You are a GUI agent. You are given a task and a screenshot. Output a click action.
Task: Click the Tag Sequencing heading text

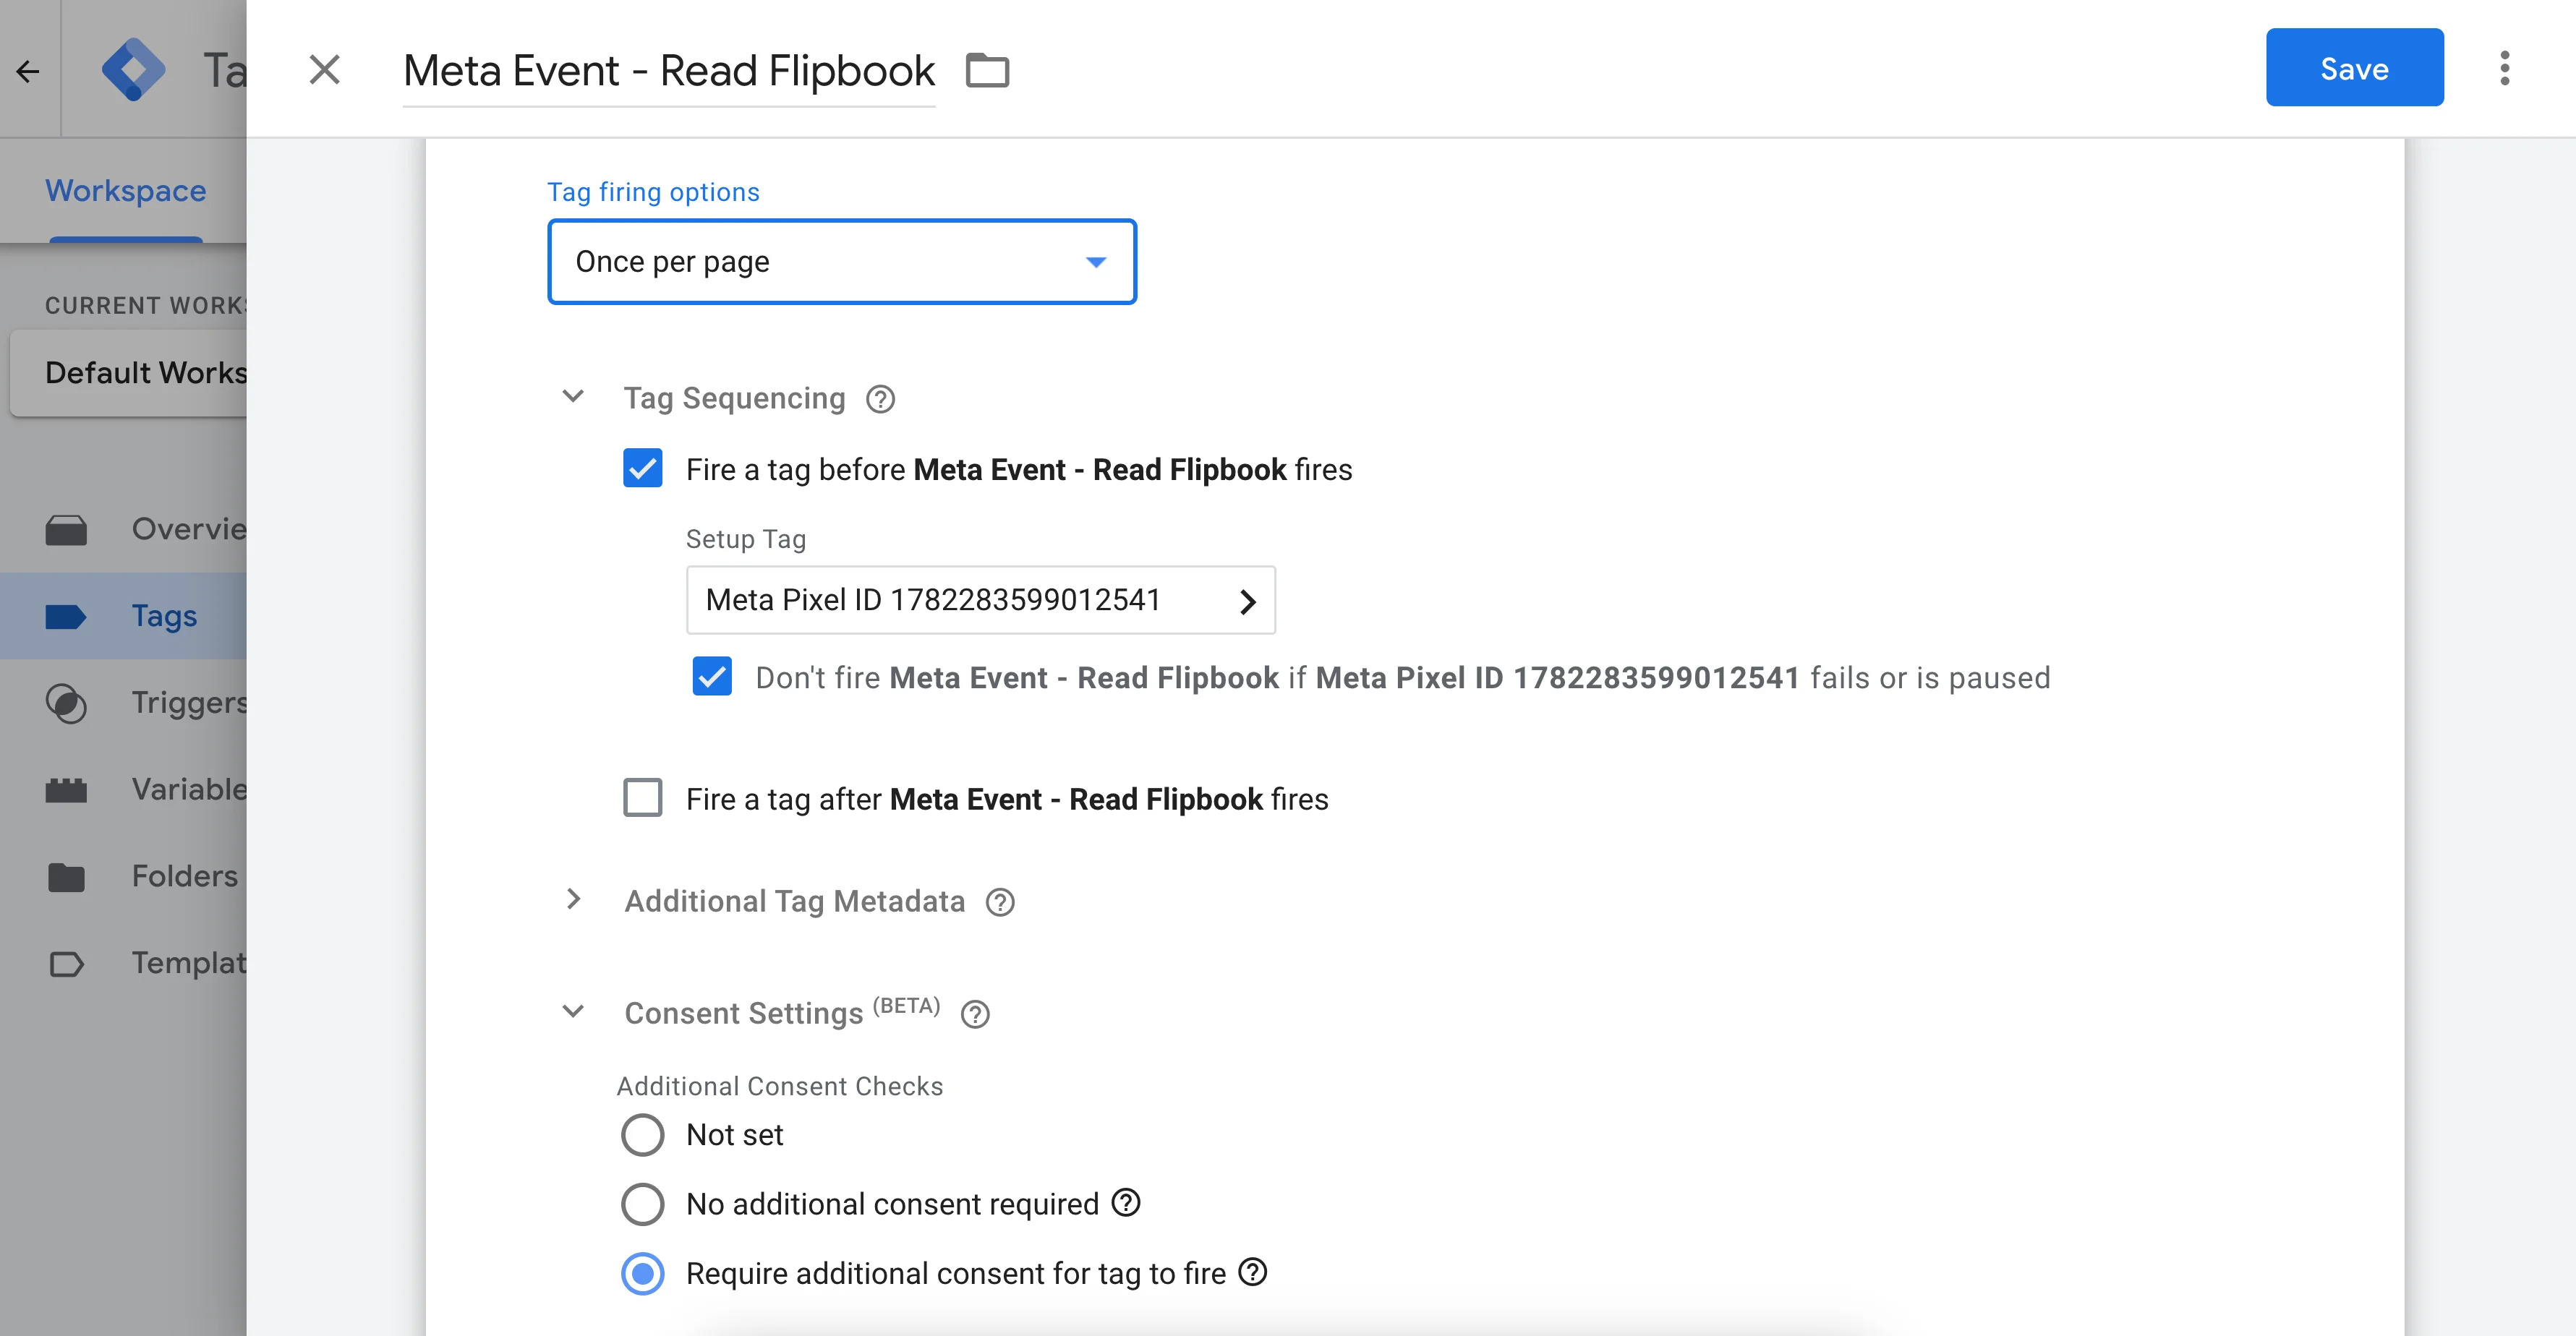[734, 398]
